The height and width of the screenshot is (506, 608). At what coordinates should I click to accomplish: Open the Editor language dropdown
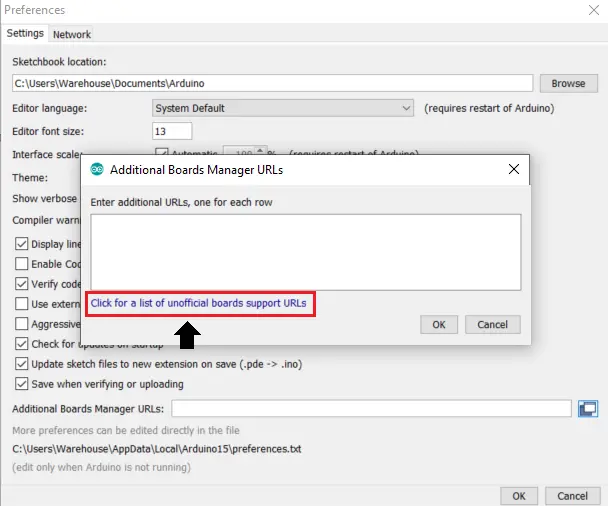pyautogui.click(x=283, y=108)
